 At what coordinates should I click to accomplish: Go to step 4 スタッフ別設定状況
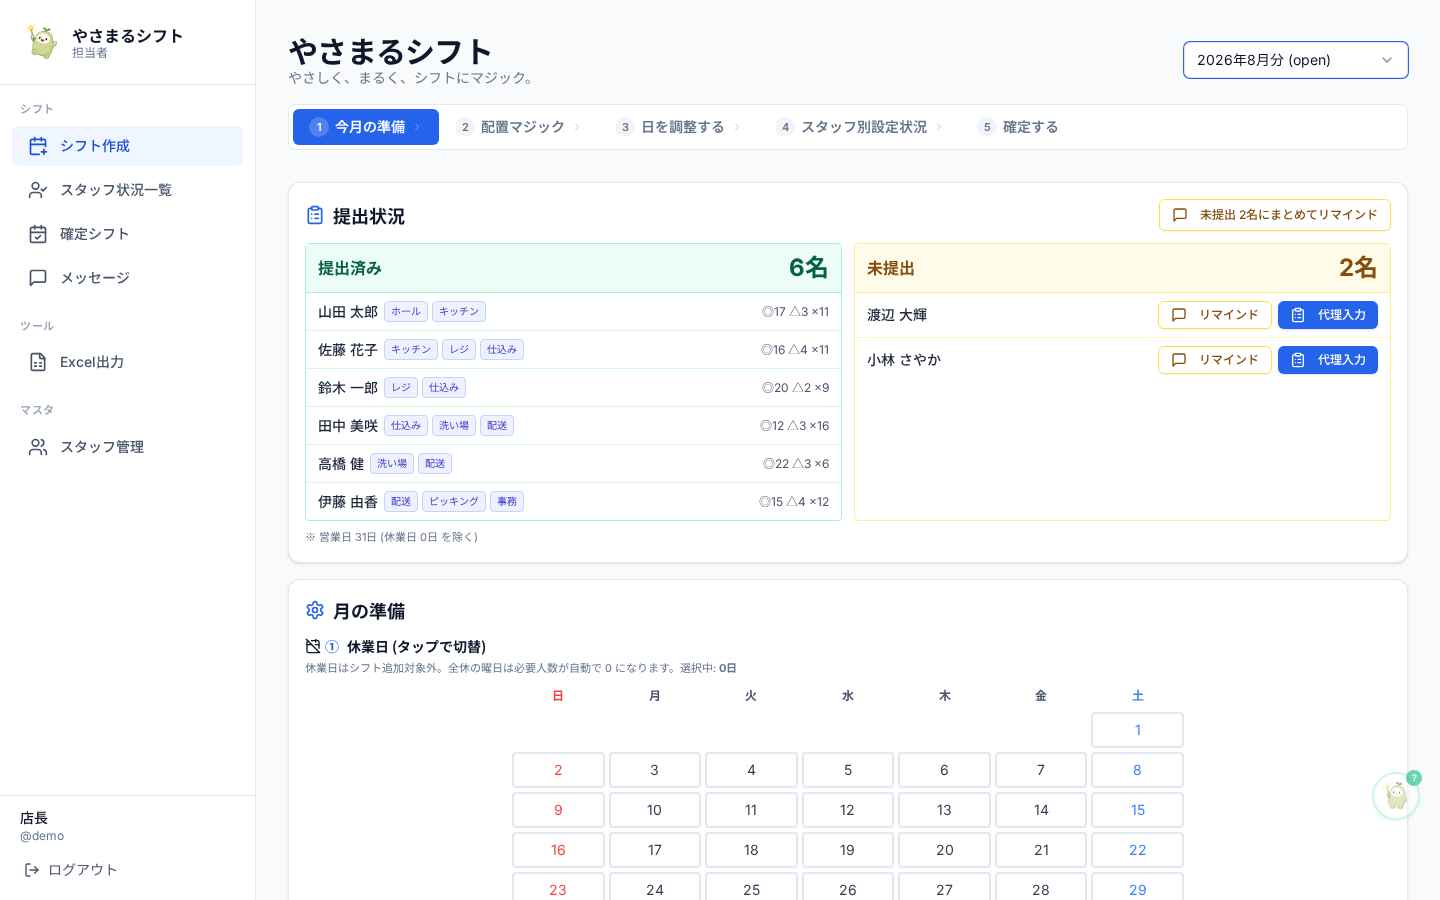click(860, 127)
